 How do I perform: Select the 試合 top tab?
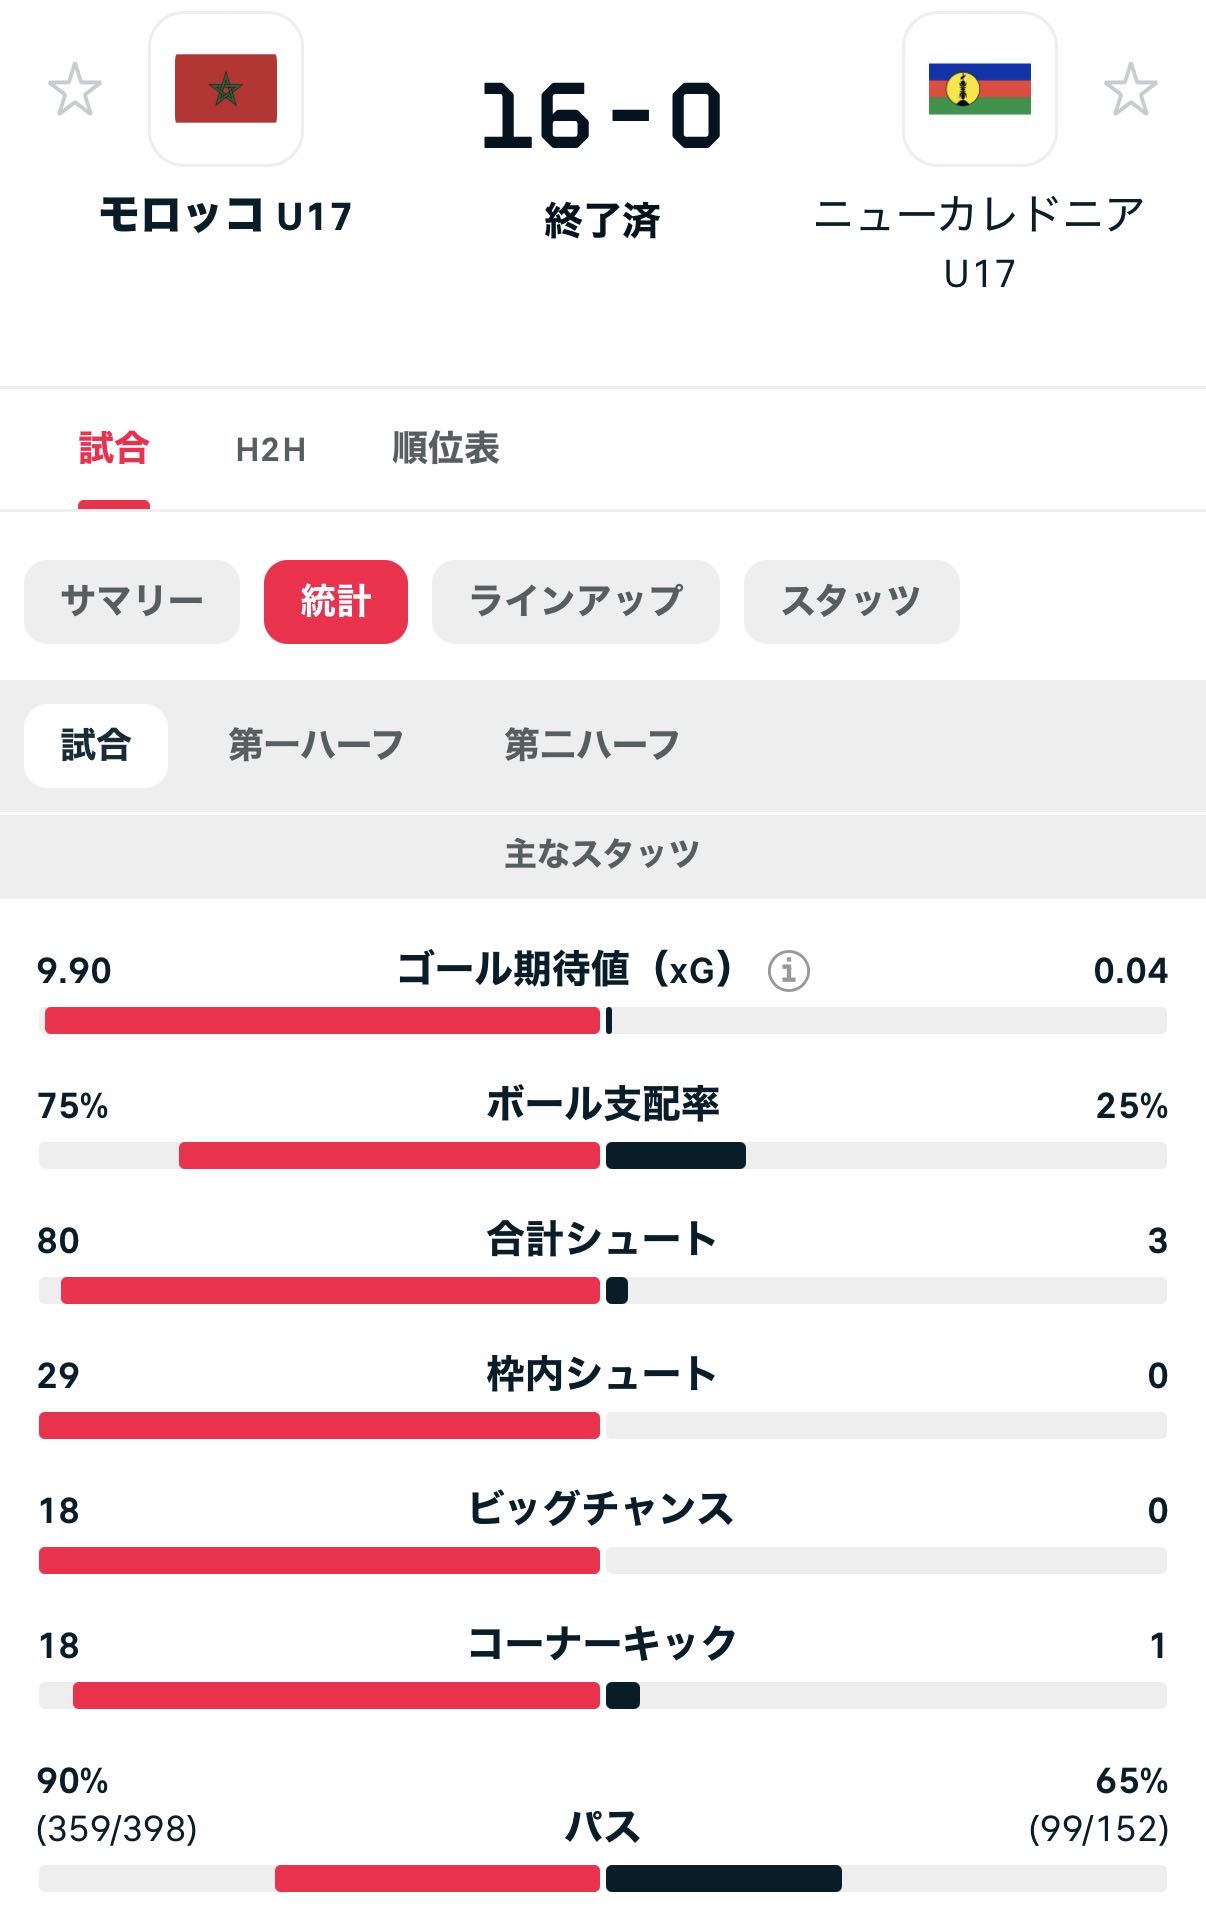[114, 449]
